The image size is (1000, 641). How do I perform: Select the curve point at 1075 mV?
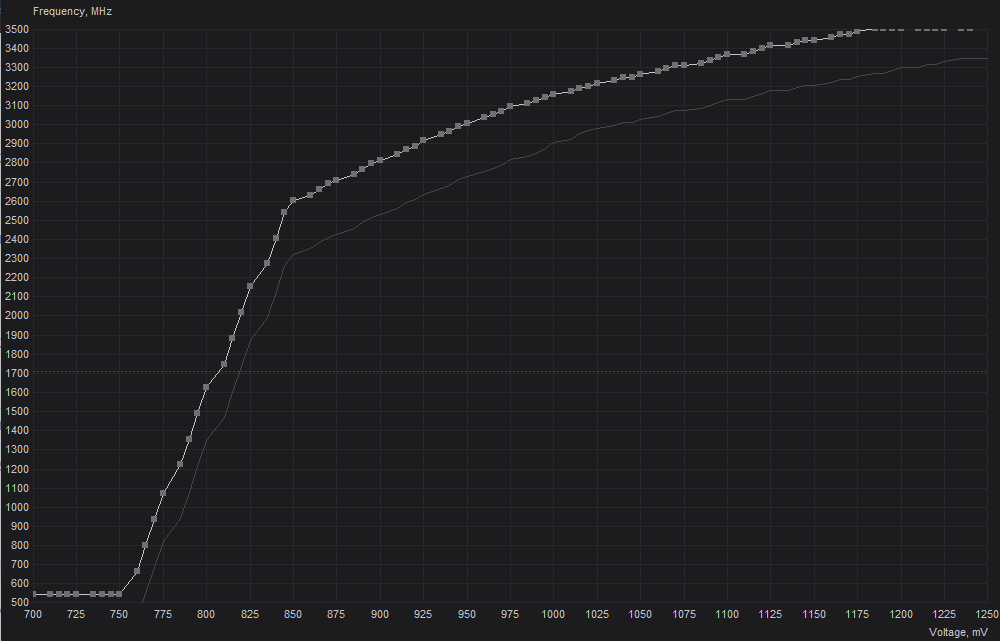point(684,65)
